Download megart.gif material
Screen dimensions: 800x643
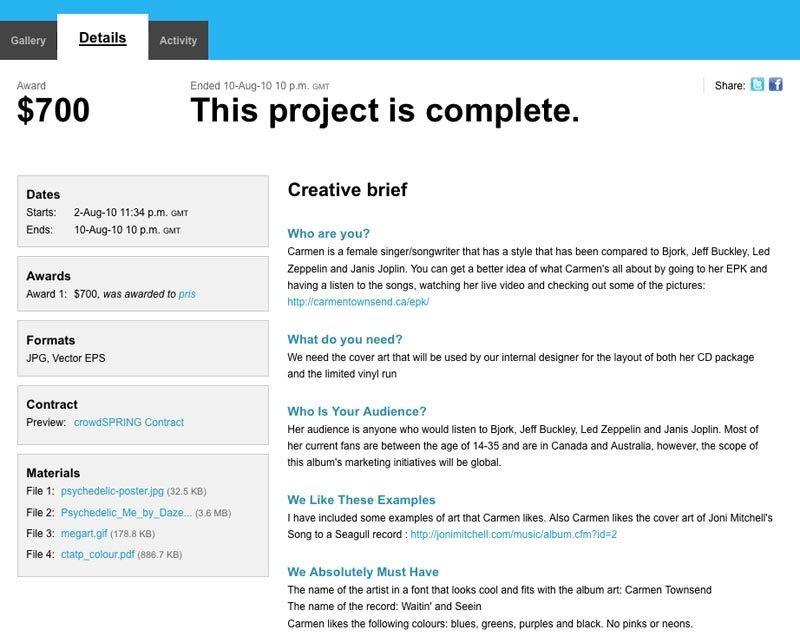(x=85, y=534)
